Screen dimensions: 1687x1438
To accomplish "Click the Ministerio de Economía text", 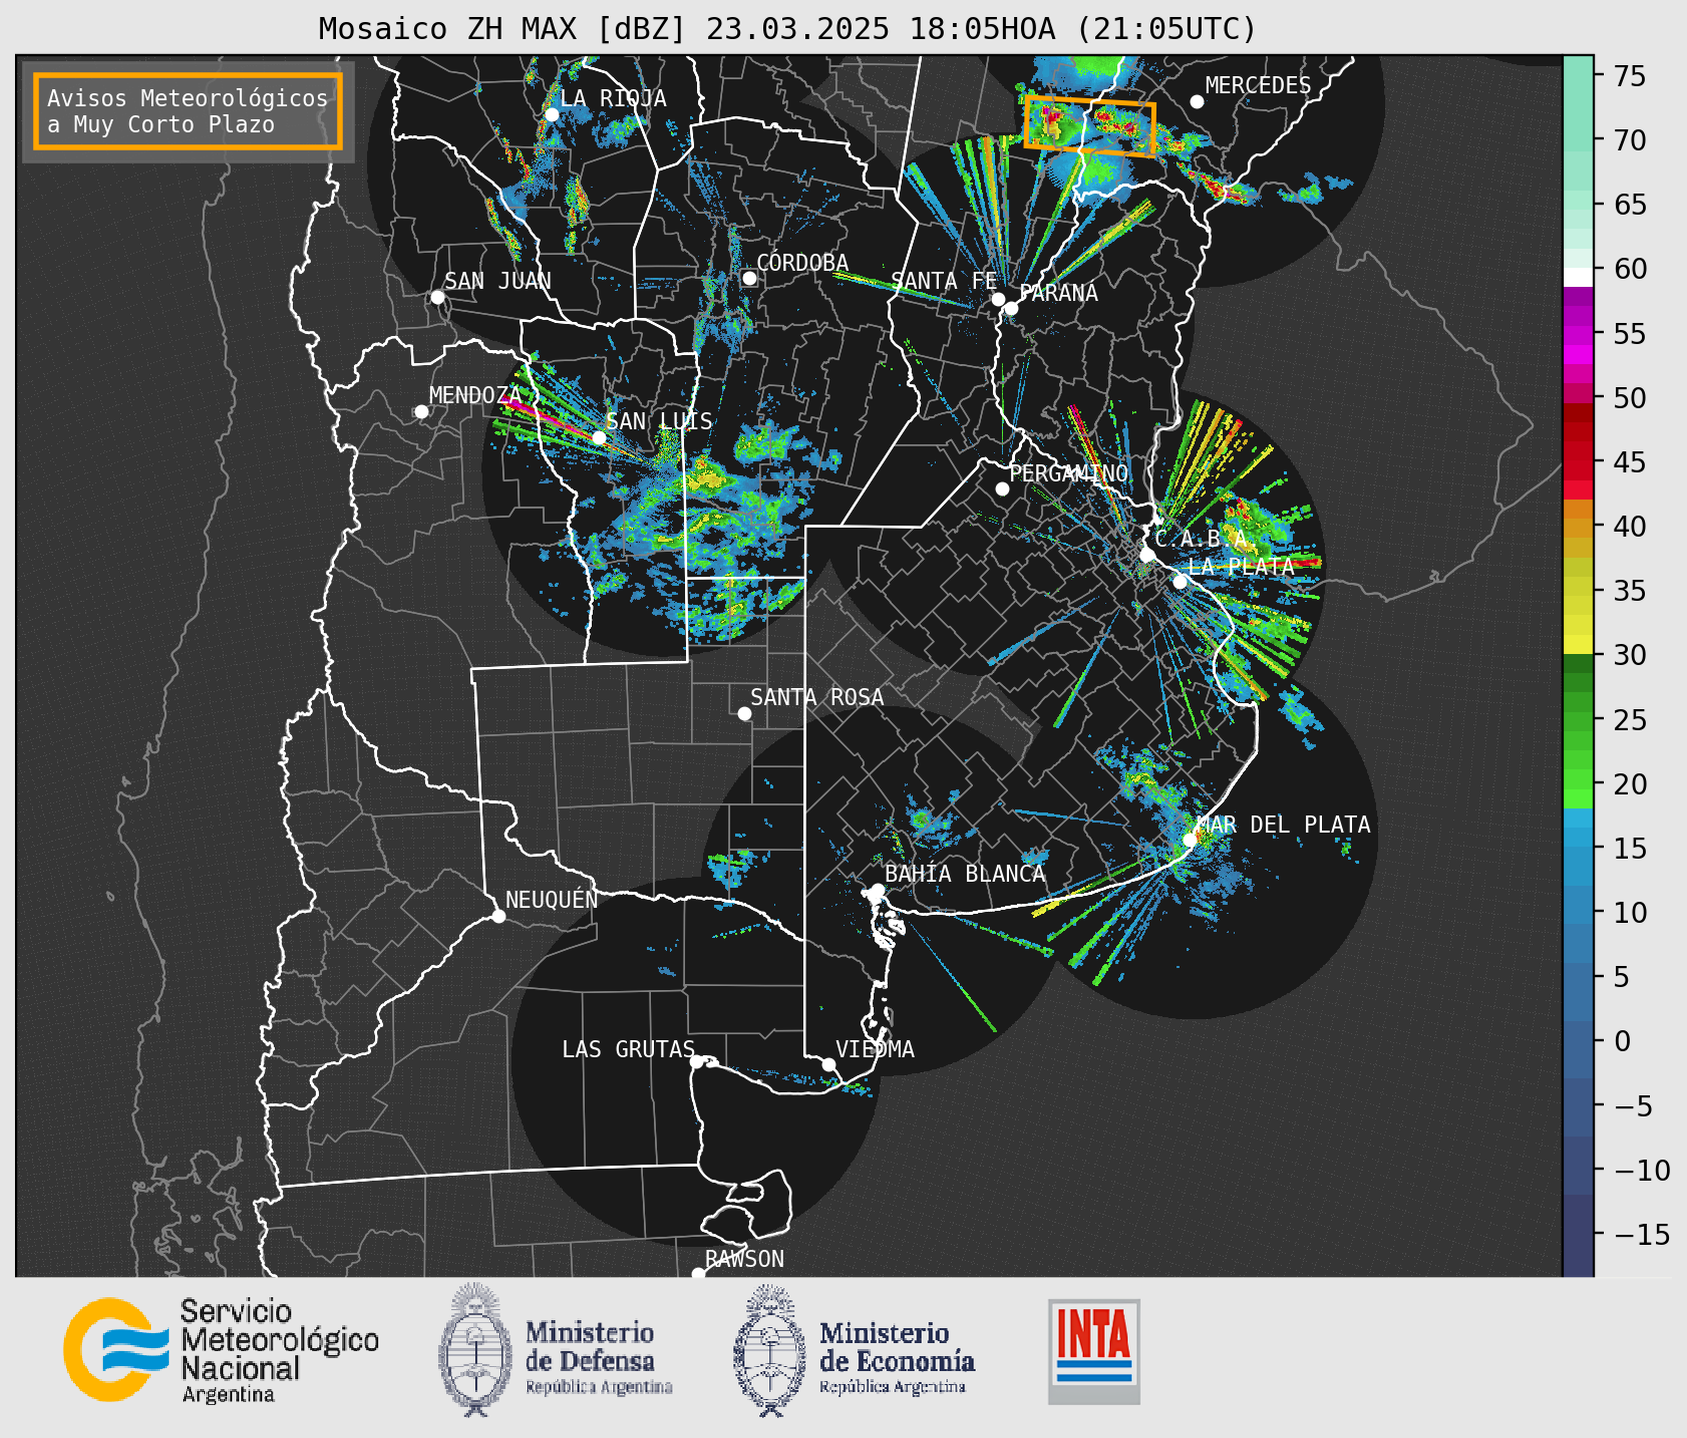I will click(897, 1357).
